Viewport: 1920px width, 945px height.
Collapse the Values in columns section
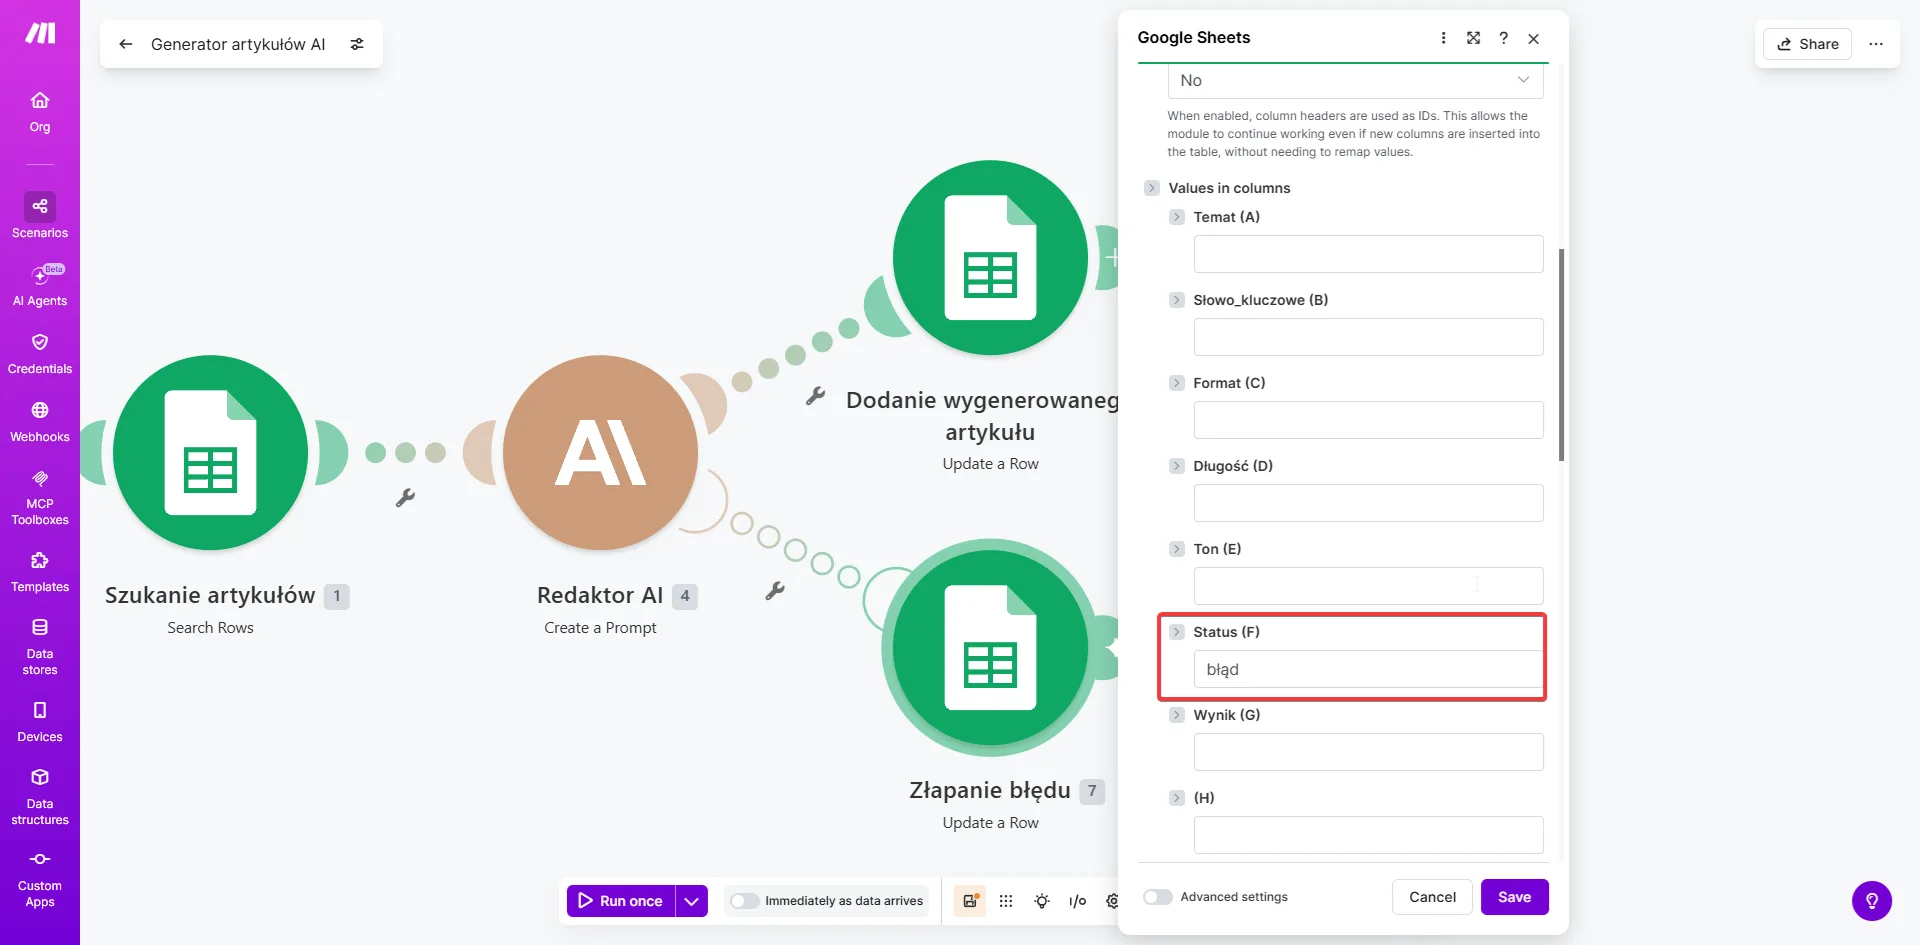click(x=1152, y=188)
